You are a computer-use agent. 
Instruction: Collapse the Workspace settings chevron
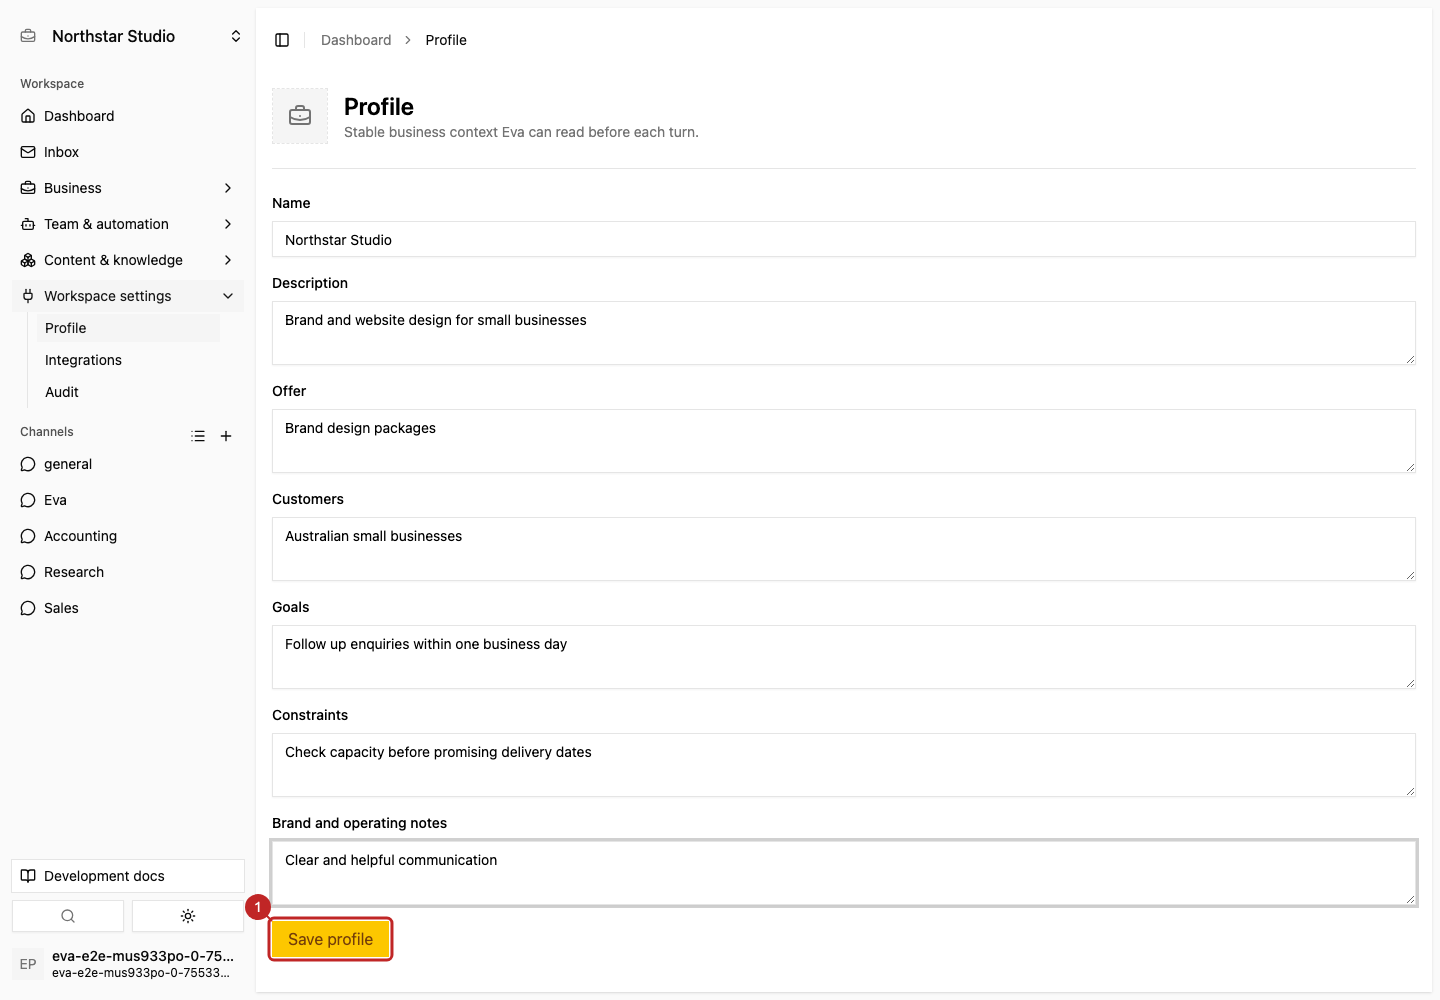[x=228, y=296]
